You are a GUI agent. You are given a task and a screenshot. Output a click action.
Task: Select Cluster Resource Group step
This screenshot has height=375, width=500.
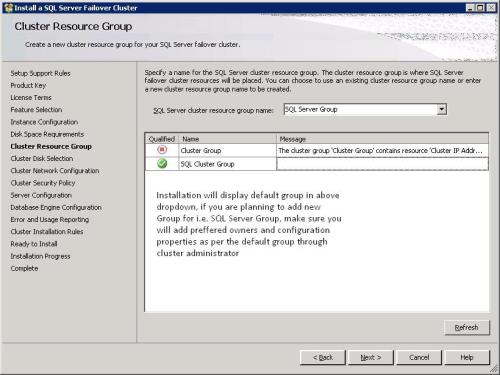click(x=51, y=146)
